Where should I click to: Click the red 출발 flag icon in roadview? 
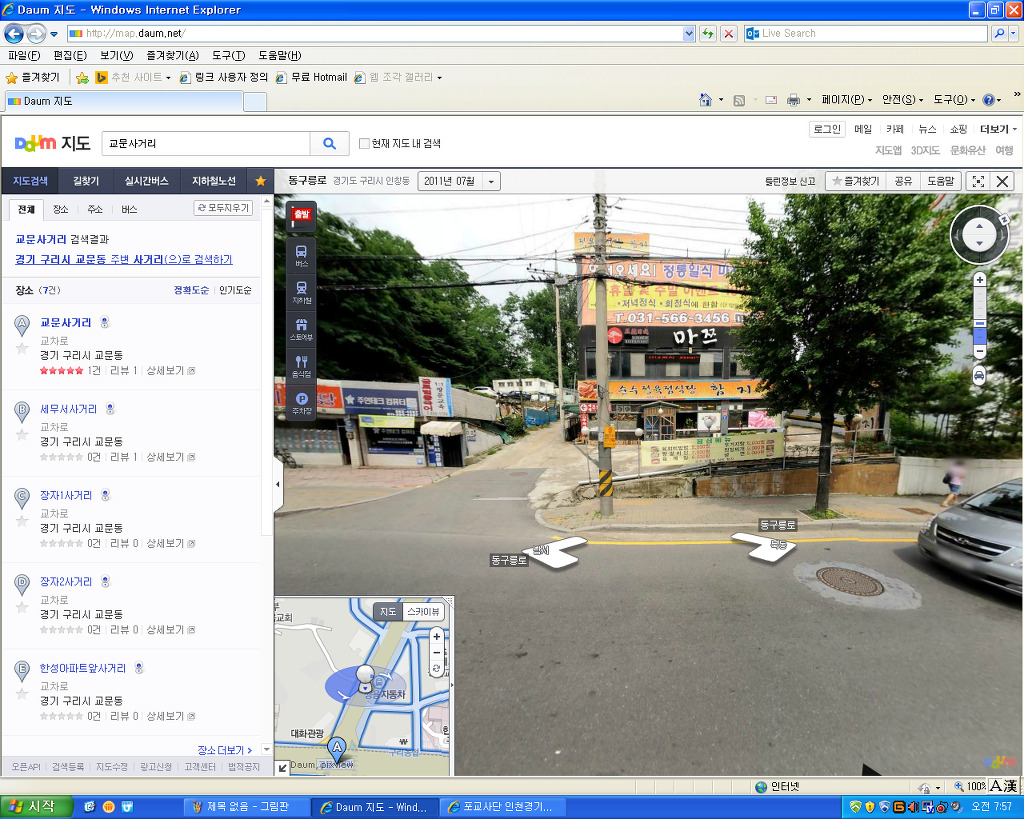[x=301, y=216]
